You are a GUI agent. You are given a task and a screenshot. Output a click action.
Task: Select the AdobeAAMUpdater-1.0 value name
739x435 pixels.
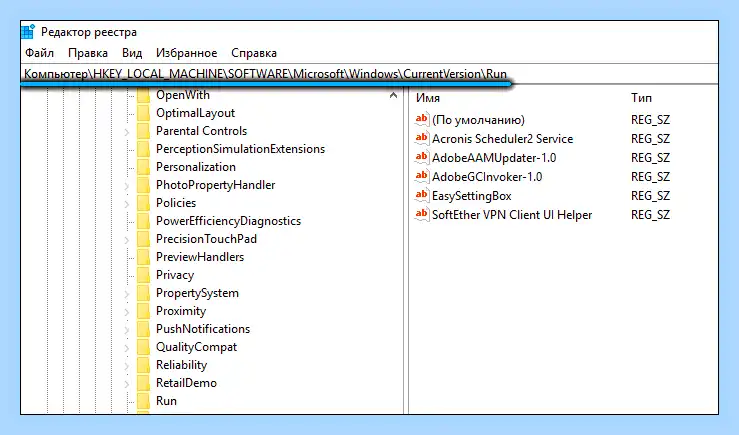point(494,157)
